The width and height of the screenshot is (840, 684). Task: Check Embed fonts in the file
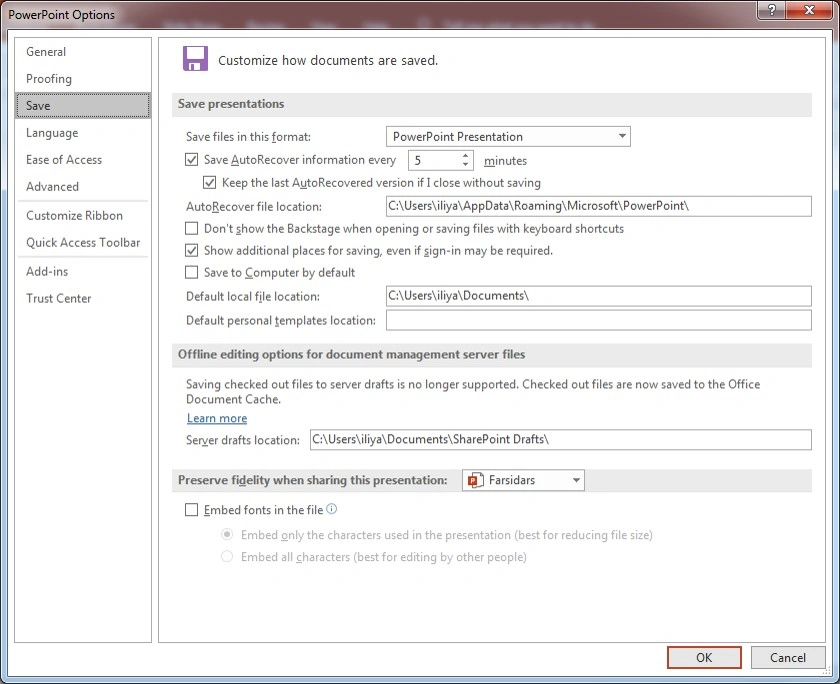[193, 510]
